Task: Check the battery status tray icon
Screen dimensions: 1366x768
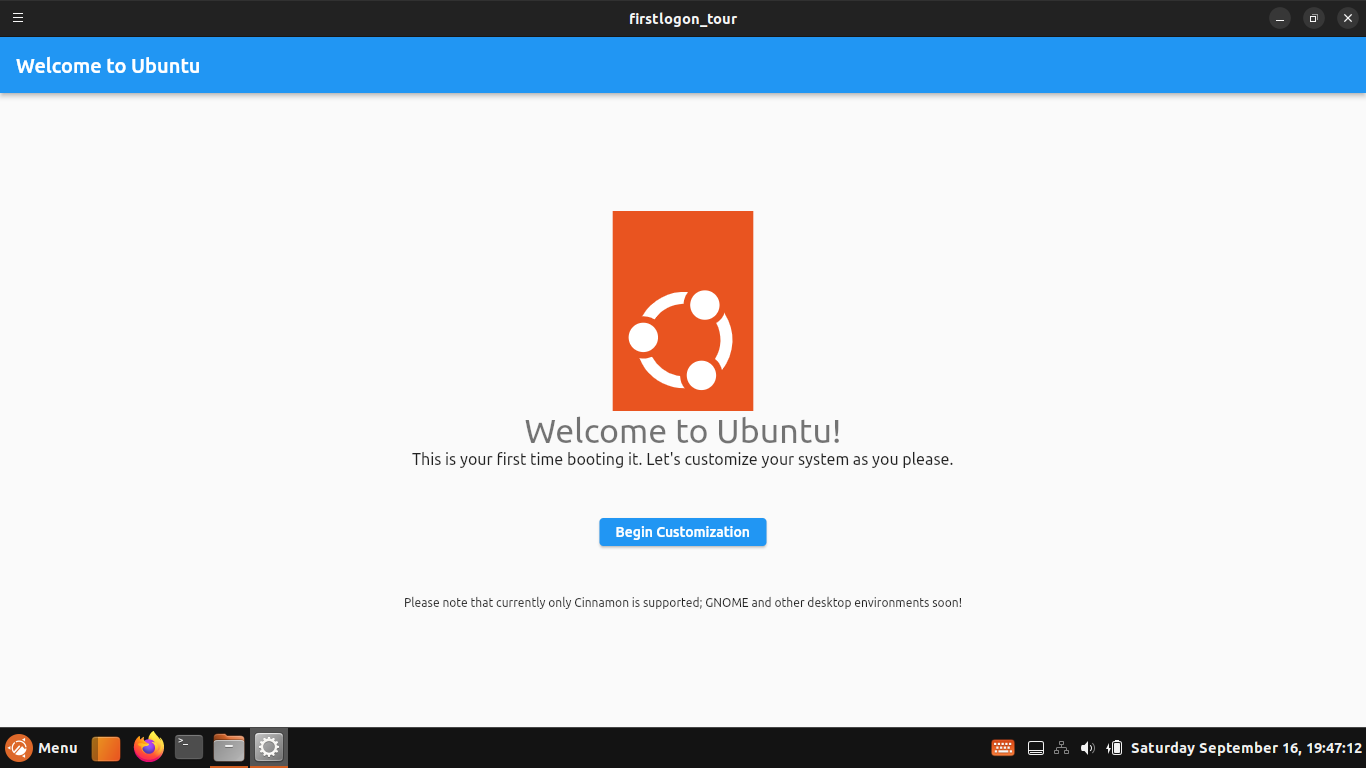Action: coord(1114,748)
